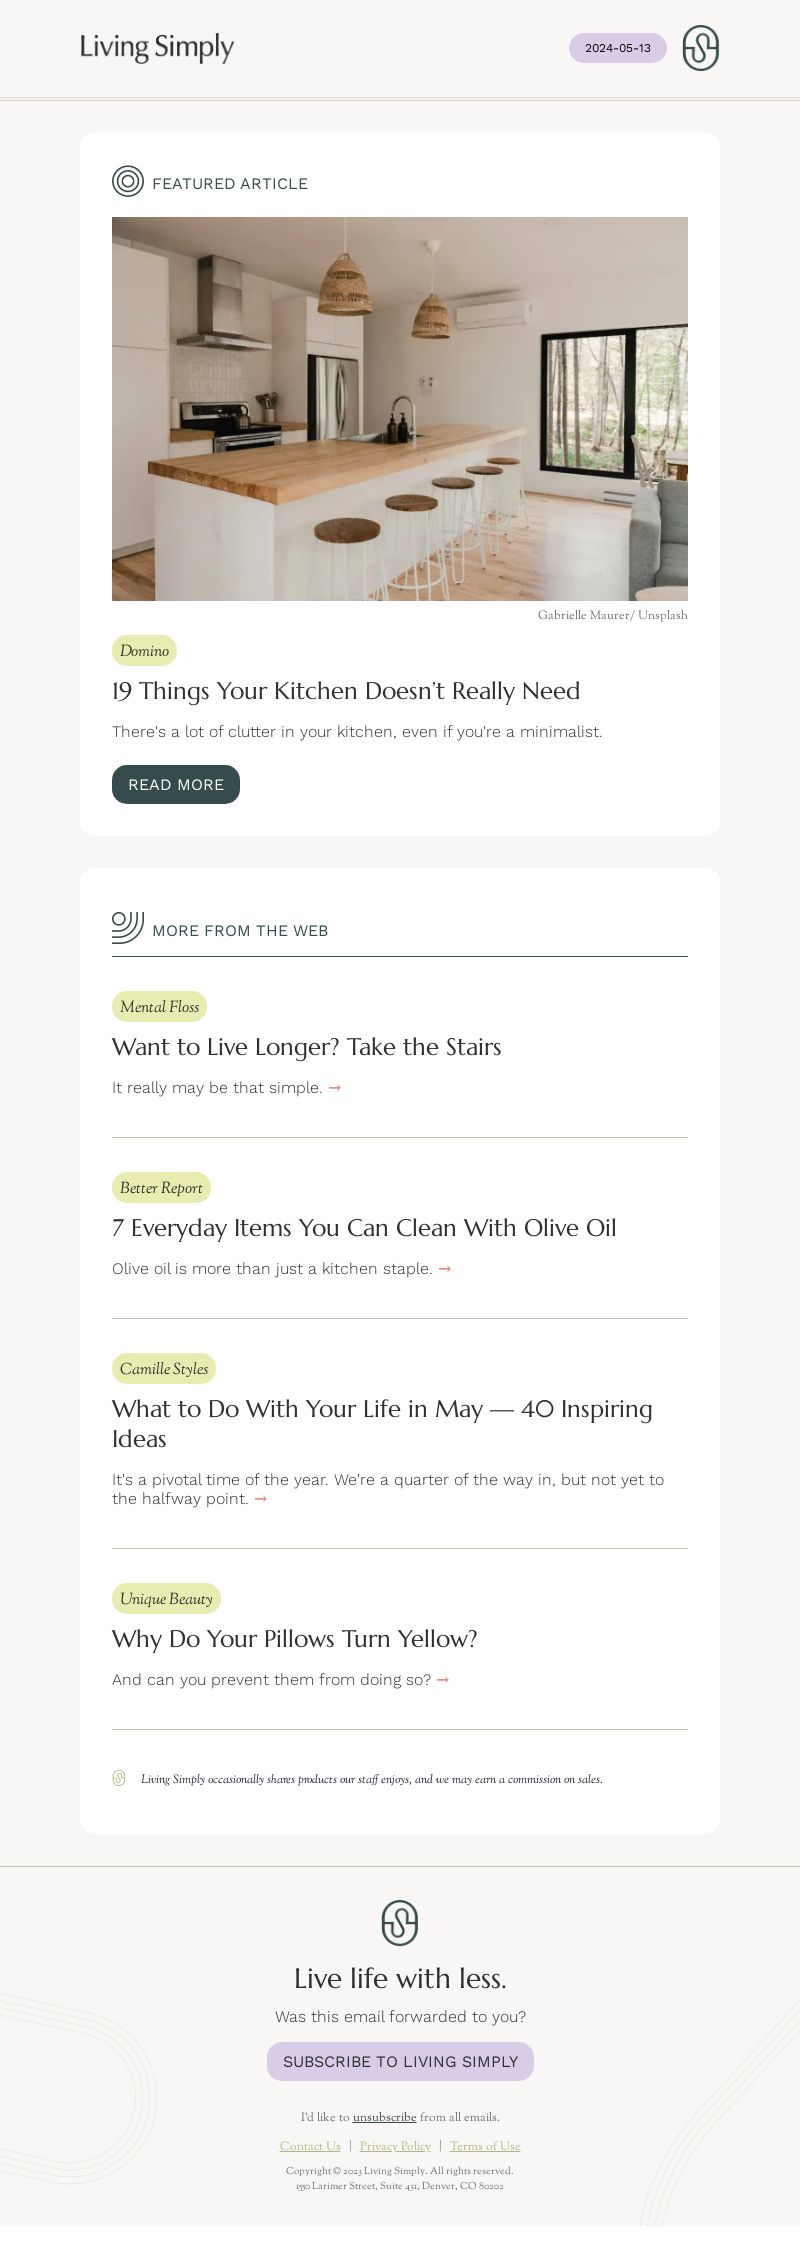
Task: Click the Living Simply logo icon in header
Action: (700, 48)
